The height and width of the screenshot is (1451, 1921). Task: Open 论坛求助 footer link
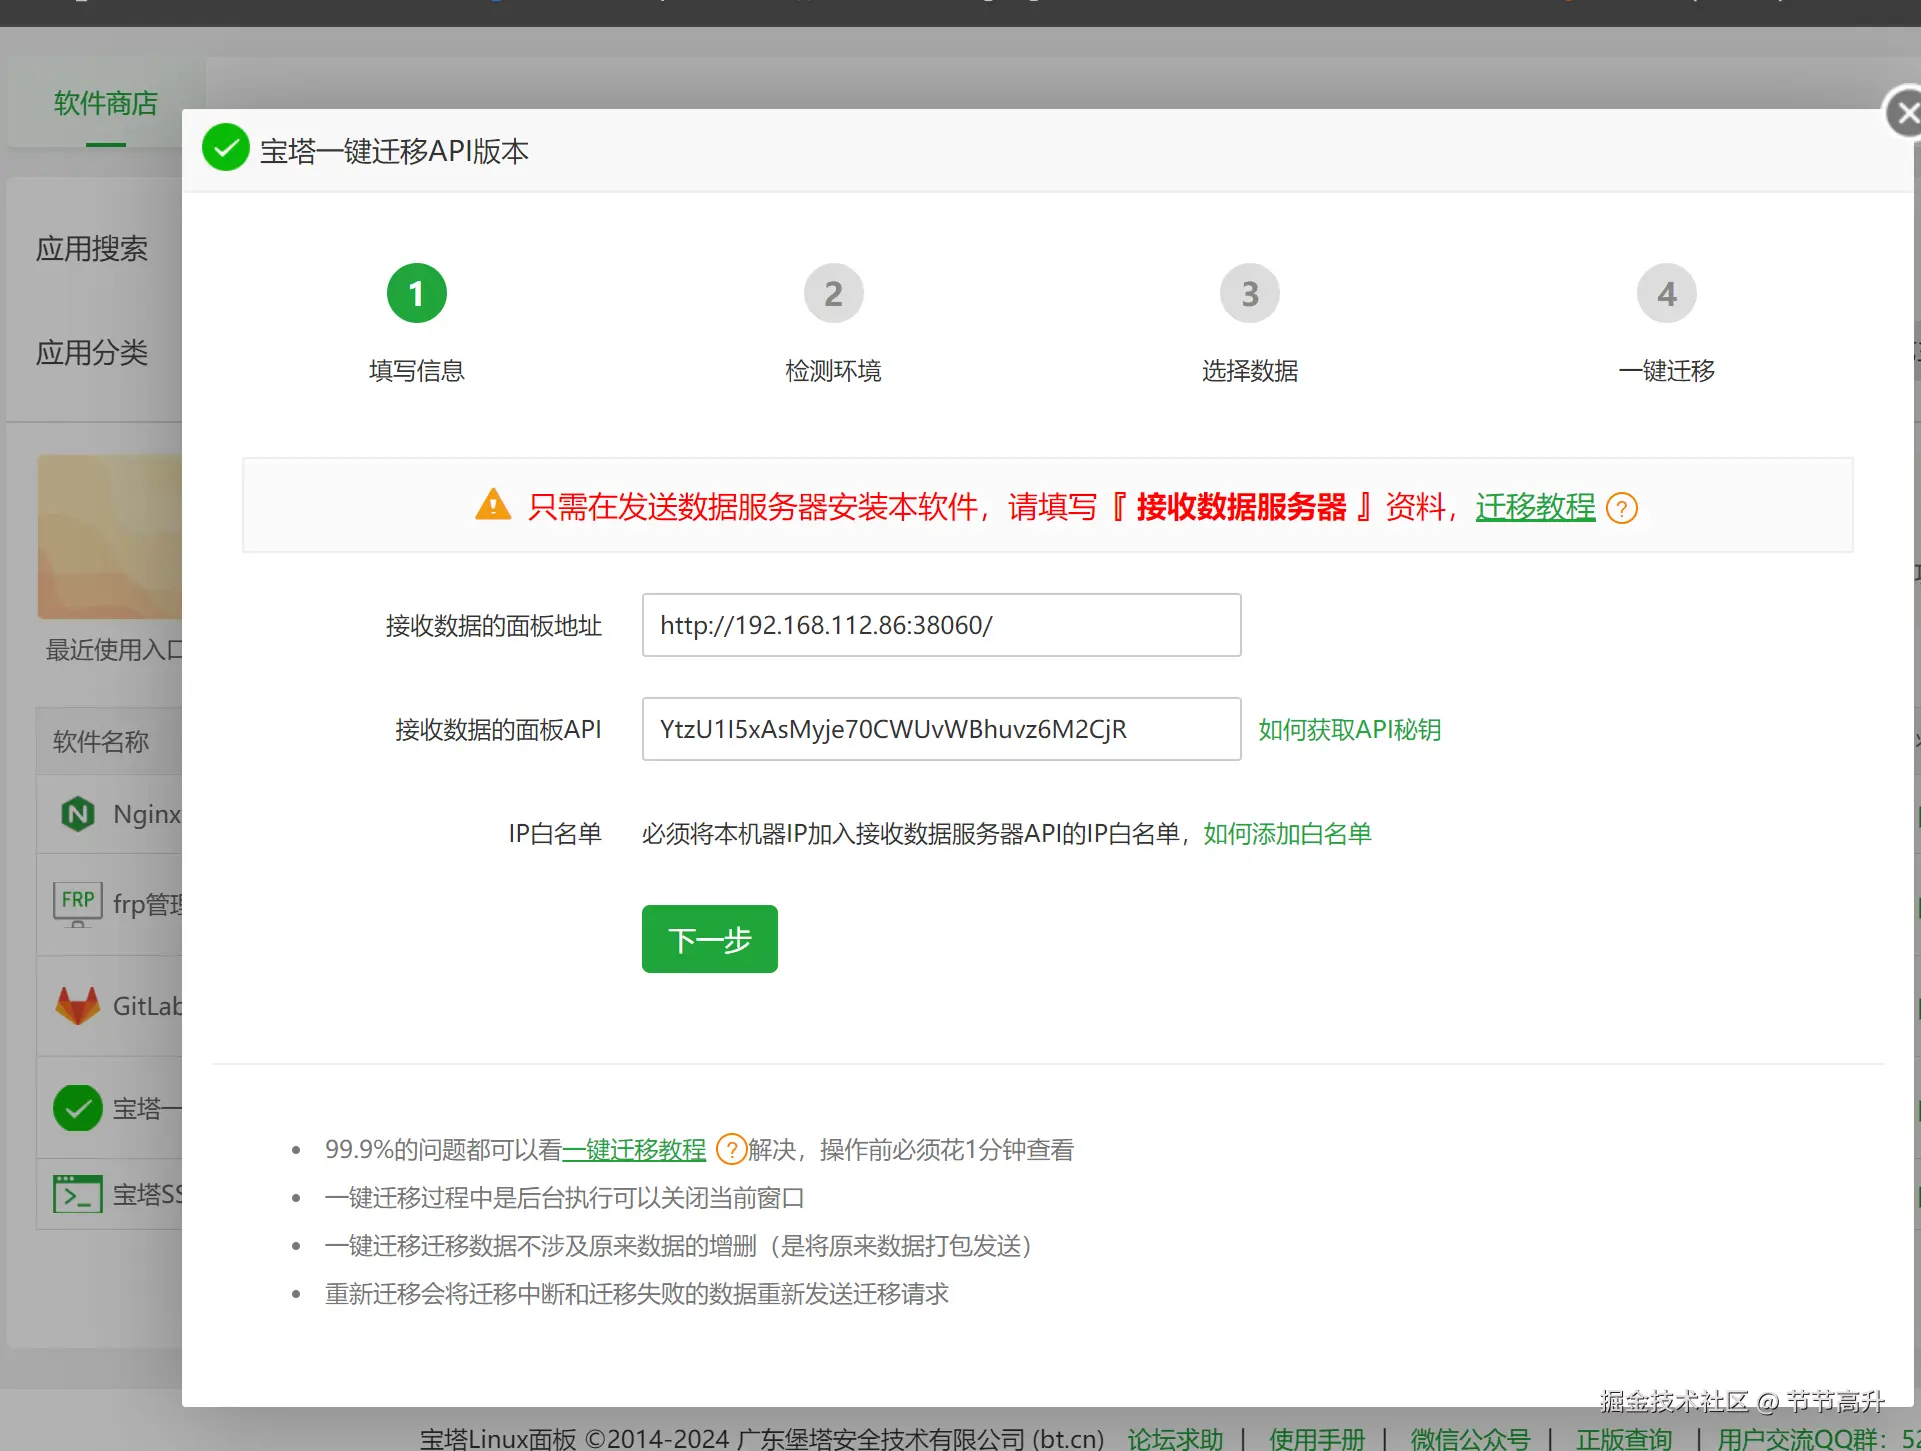tap(1175, 1438)
